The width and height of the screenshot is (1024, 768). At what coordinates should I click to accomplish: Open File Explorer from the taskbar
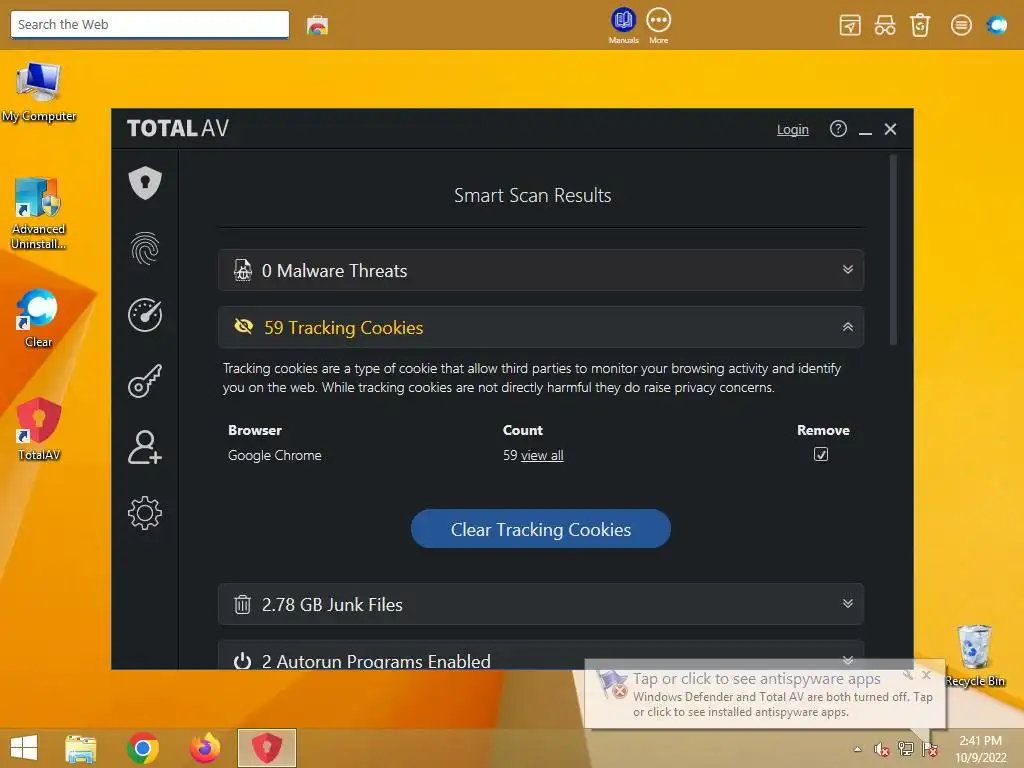80,748
